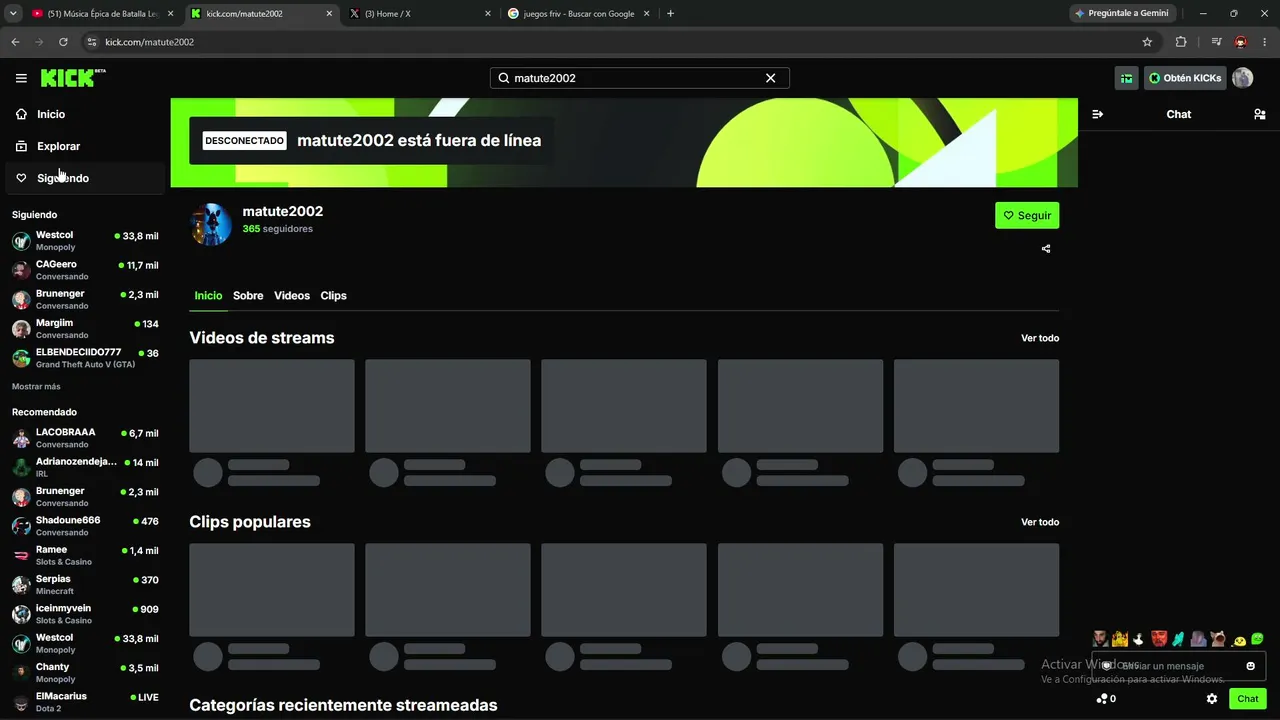Go back in browser history
Screen dimensions: 1280x720
(x=15, y=42)
